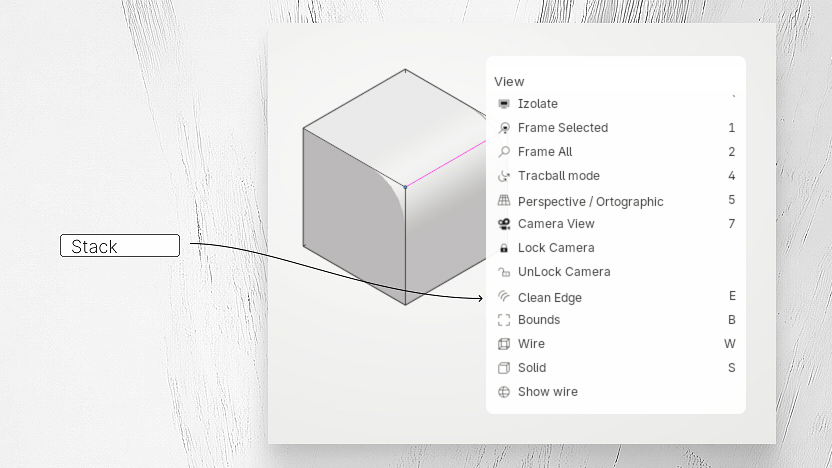Click the blue vertex on the cube
The image size is (832, 468).
pyautogui.click(x=405, y=187)
